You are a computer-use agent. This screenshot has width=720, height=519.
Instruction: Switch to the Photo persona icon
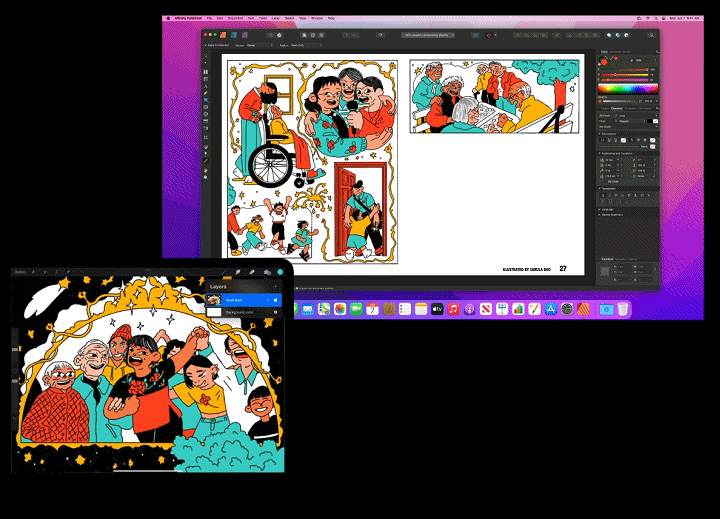click(x=243, y=34)
